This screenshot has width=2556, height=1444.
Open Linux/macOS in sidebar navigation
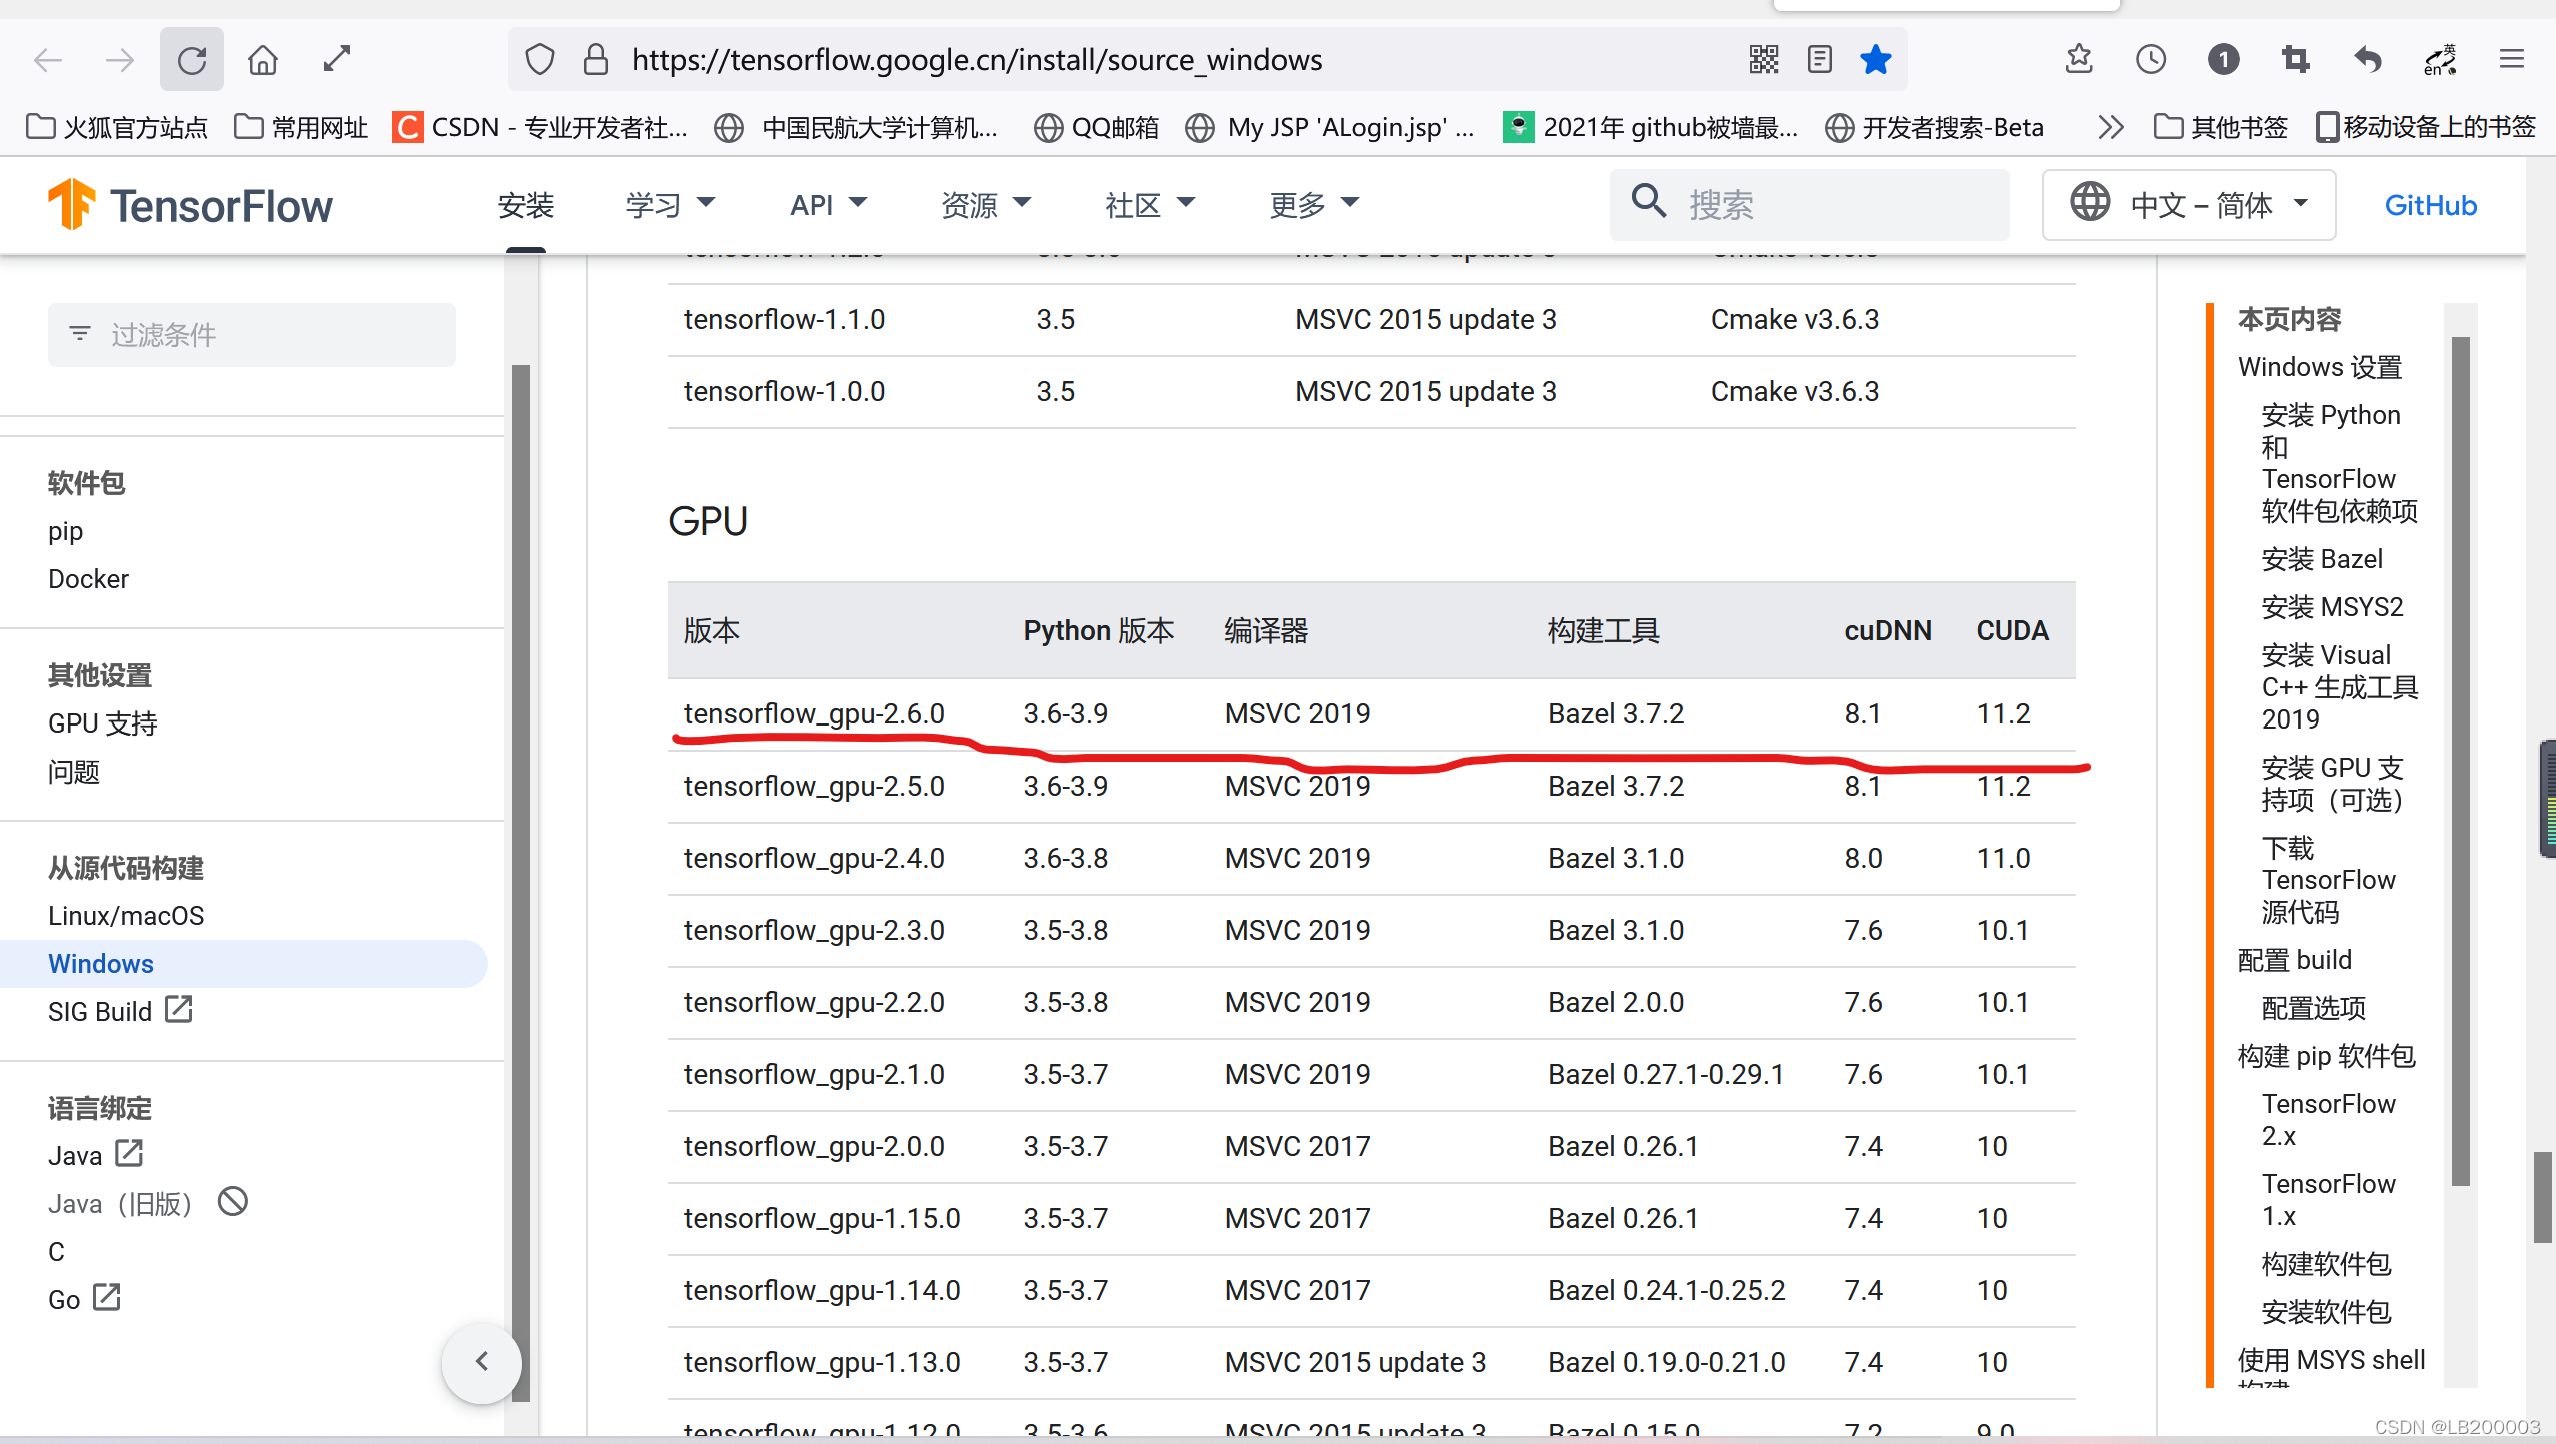point(126,916)
